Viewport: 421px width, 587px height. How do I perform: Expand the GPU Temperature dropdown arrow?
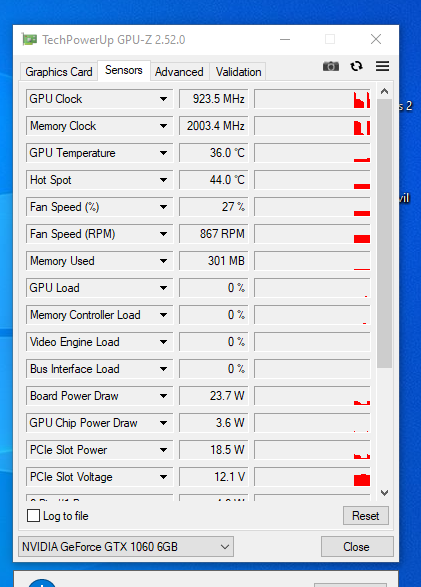[x=163, y=153]
